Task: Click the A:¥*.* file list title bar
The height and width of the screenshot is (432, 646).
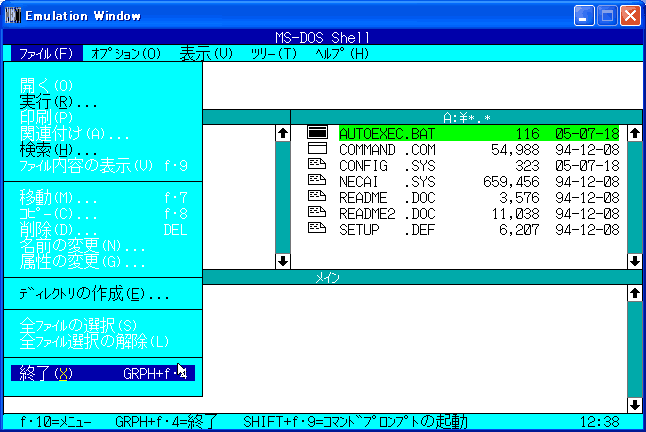Action: (466, 117)
